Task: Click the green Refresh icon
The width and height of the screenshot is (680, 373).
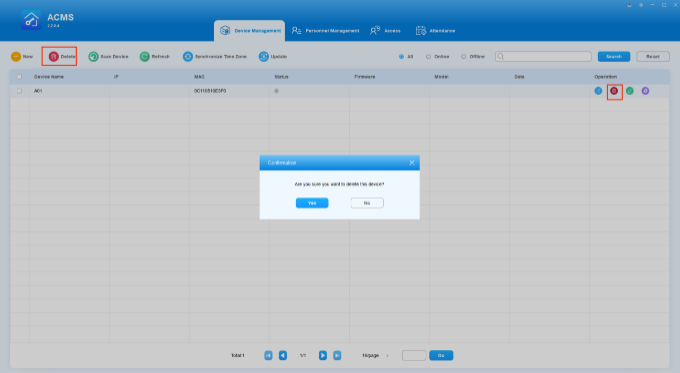Action: tap(144, 56)
